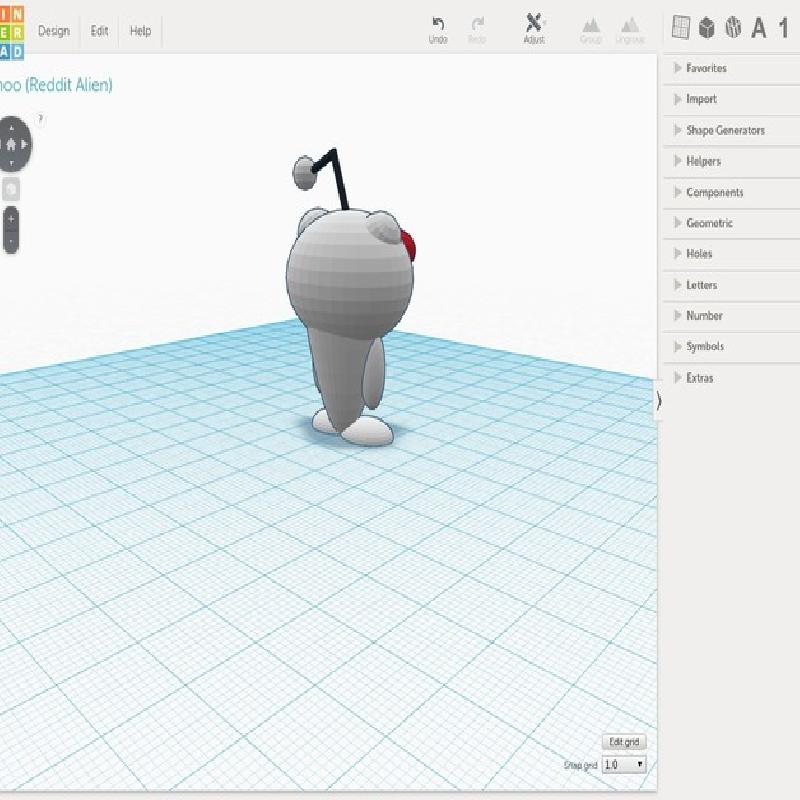This screenshot has width=800, height=800.
Task: Click the Redo button
Action: (477, 30)
